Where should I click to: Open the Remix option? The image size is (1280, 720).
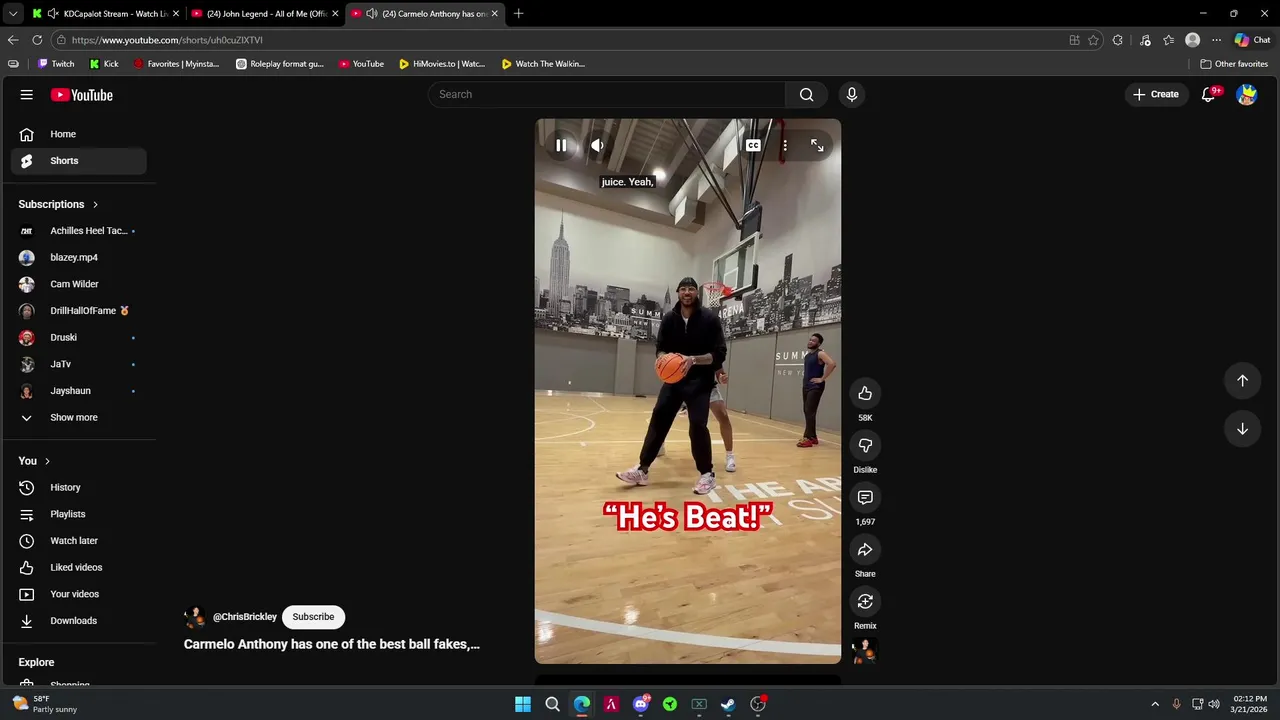[865, 601]
